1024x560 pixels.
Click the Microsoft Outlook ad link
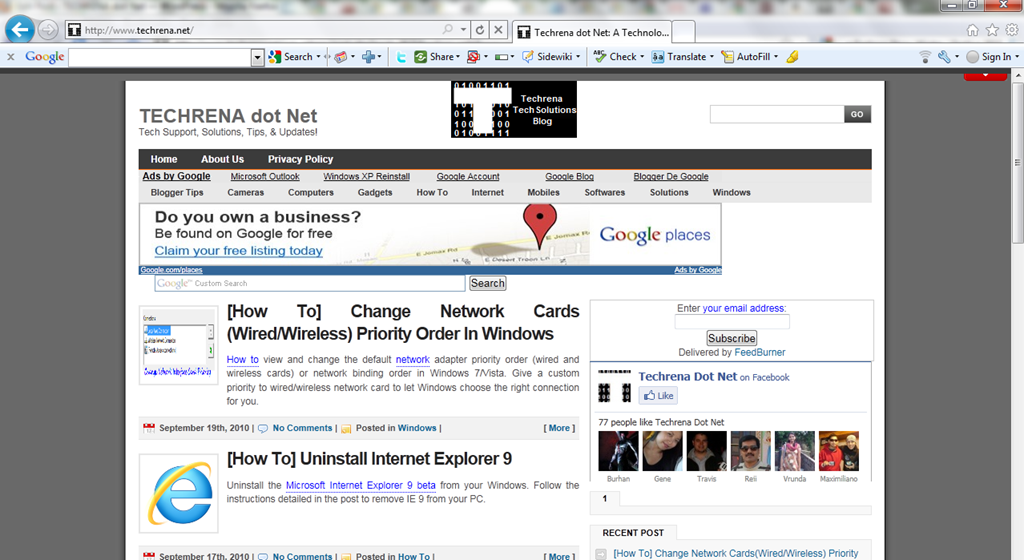[265, 176]
